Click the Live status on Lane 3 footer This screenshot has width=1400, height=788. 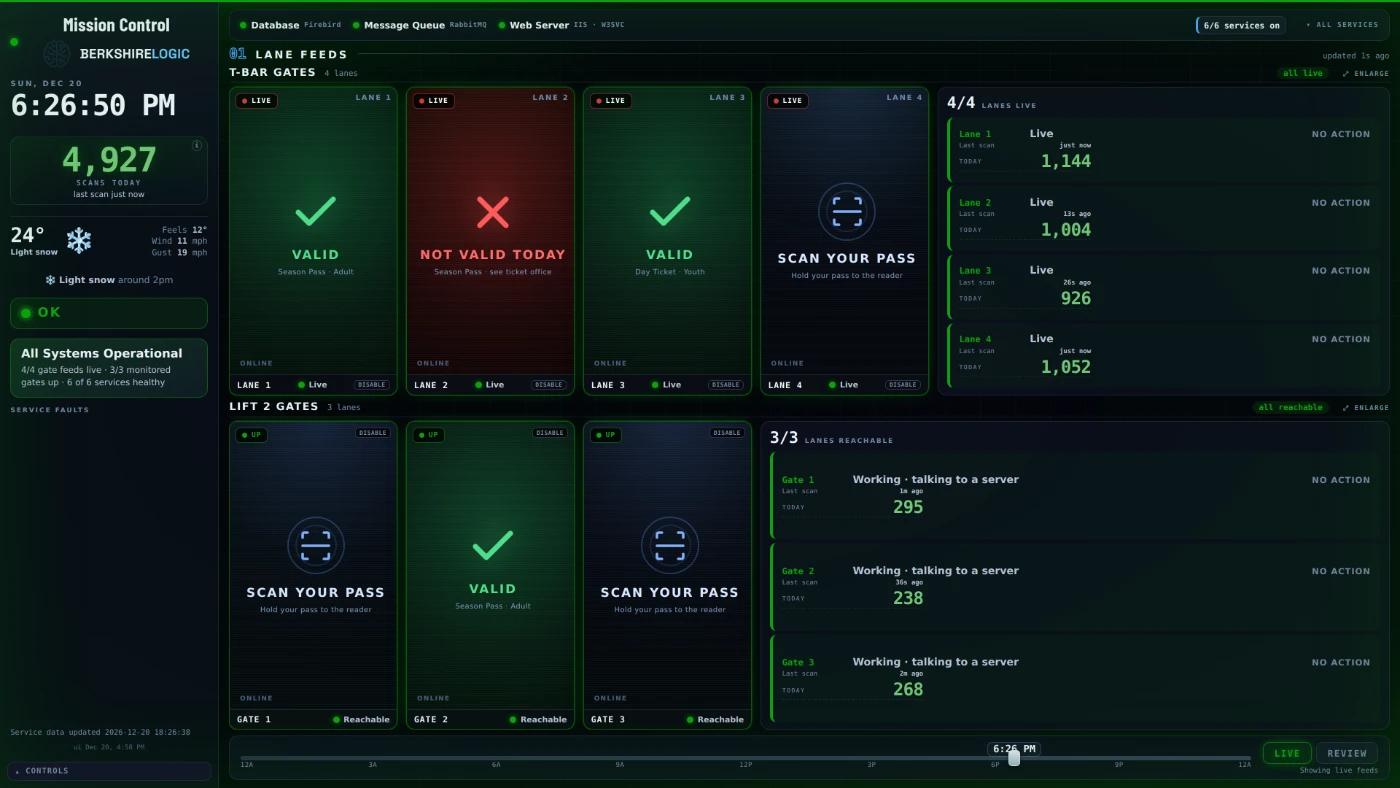(x=666, y=385)
